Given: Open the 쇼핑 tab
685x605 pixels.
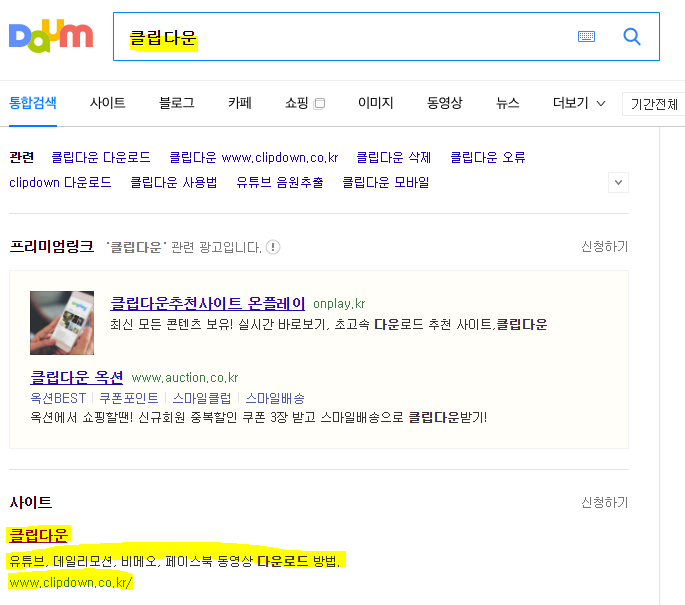Looking at the screenshot, I should click(x=297, y=103).
